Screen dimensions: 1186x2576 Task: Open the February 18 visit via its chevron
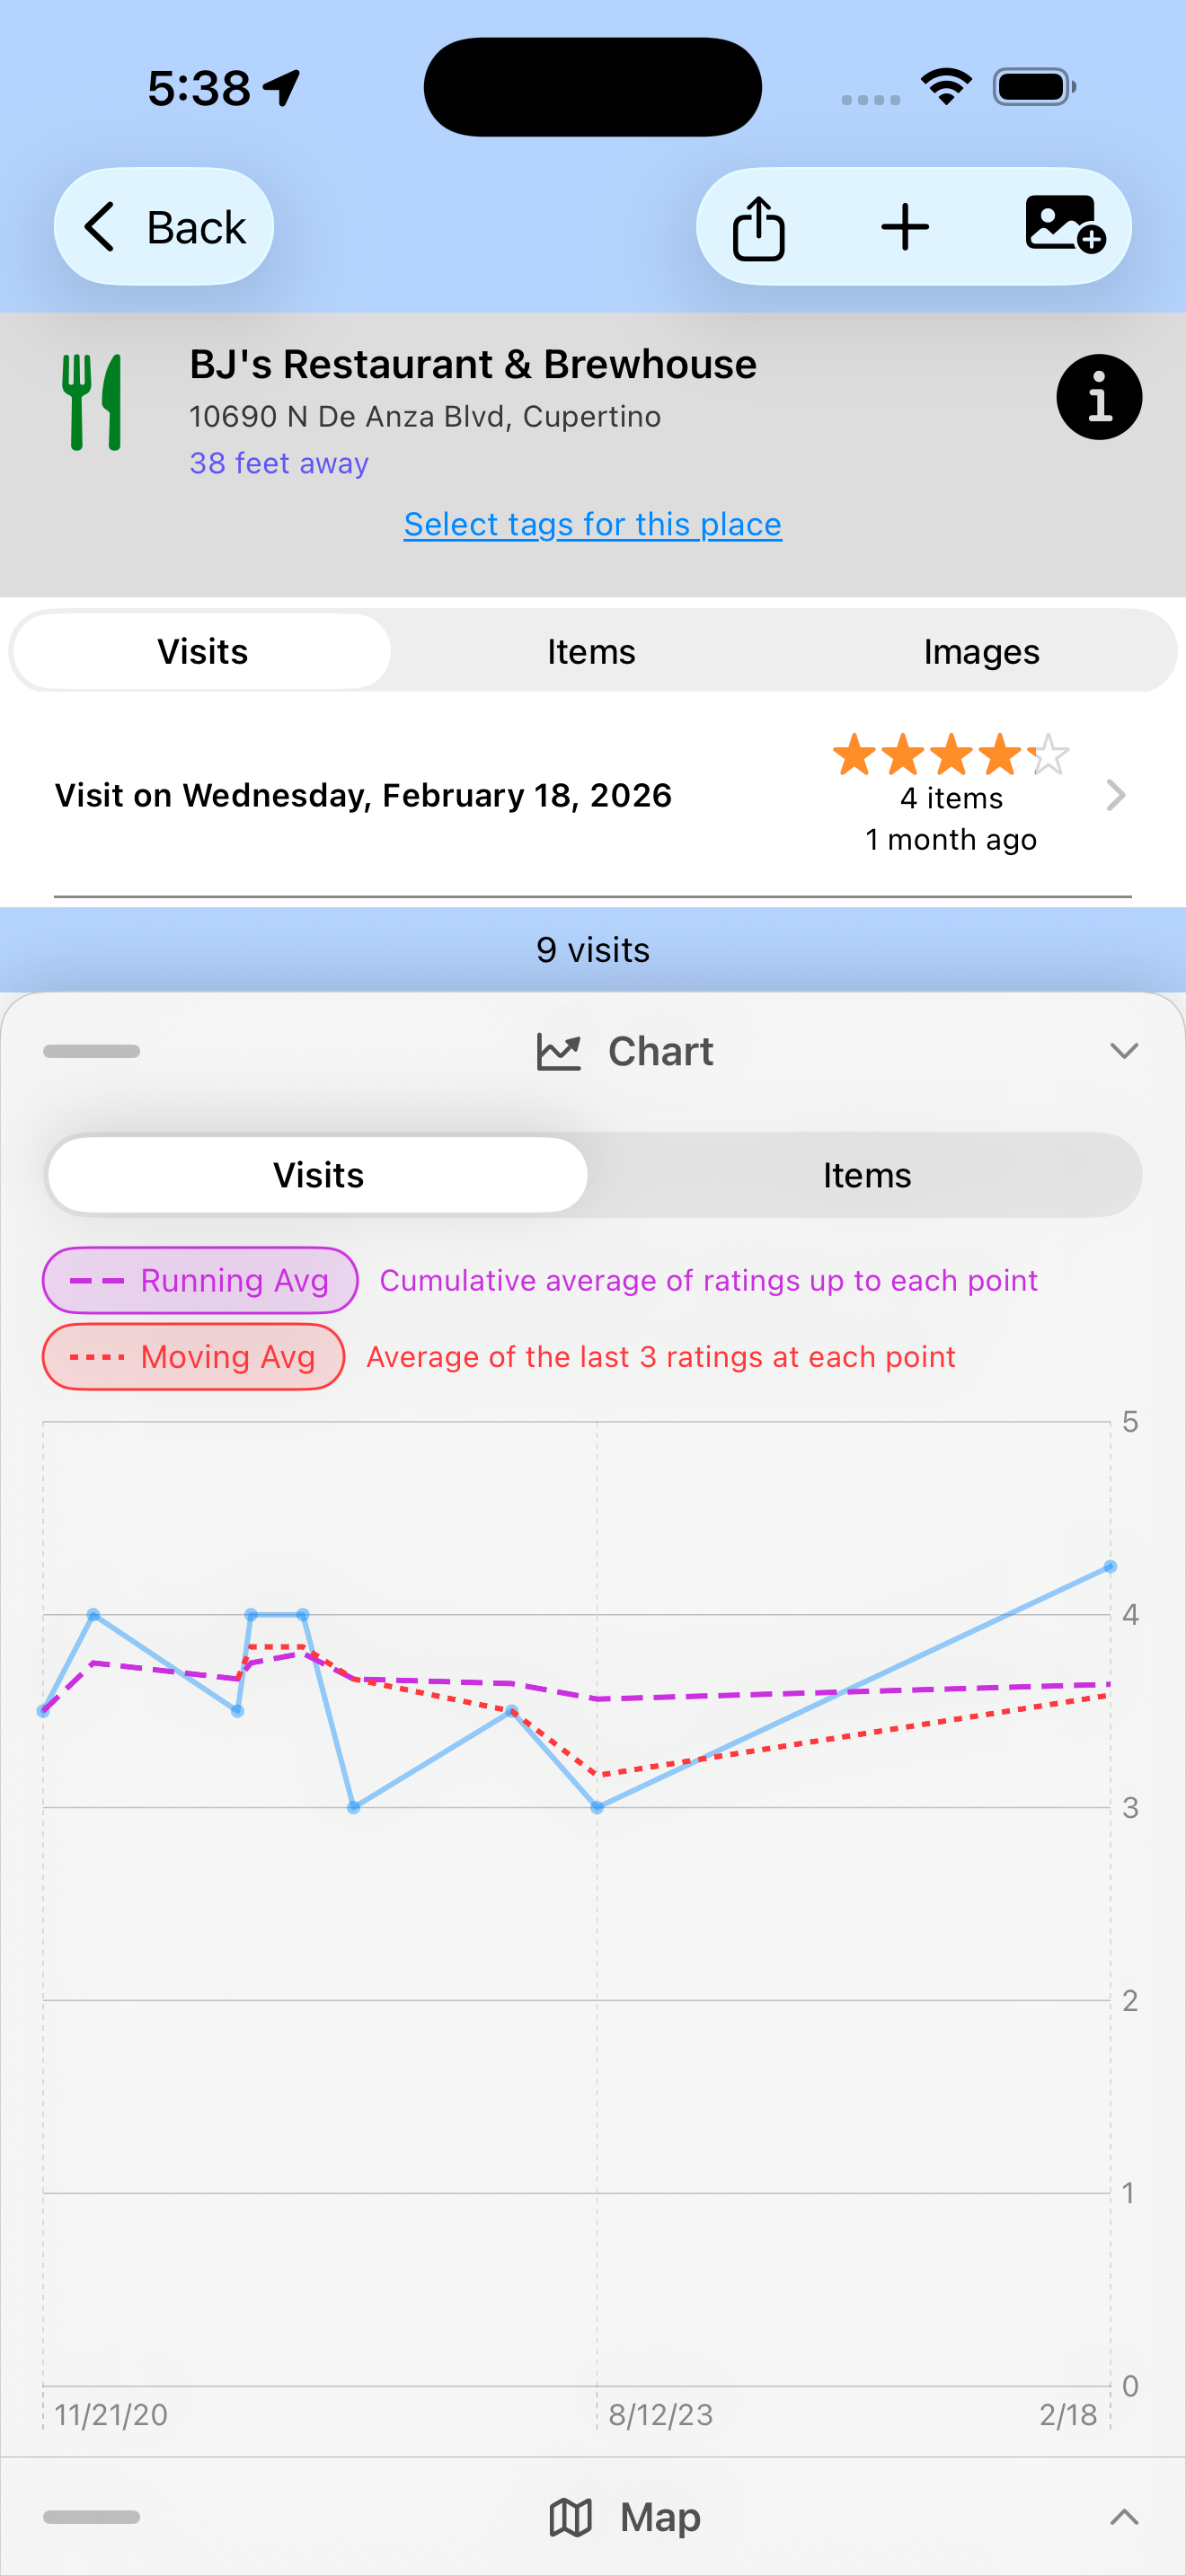pos(1117,795)
